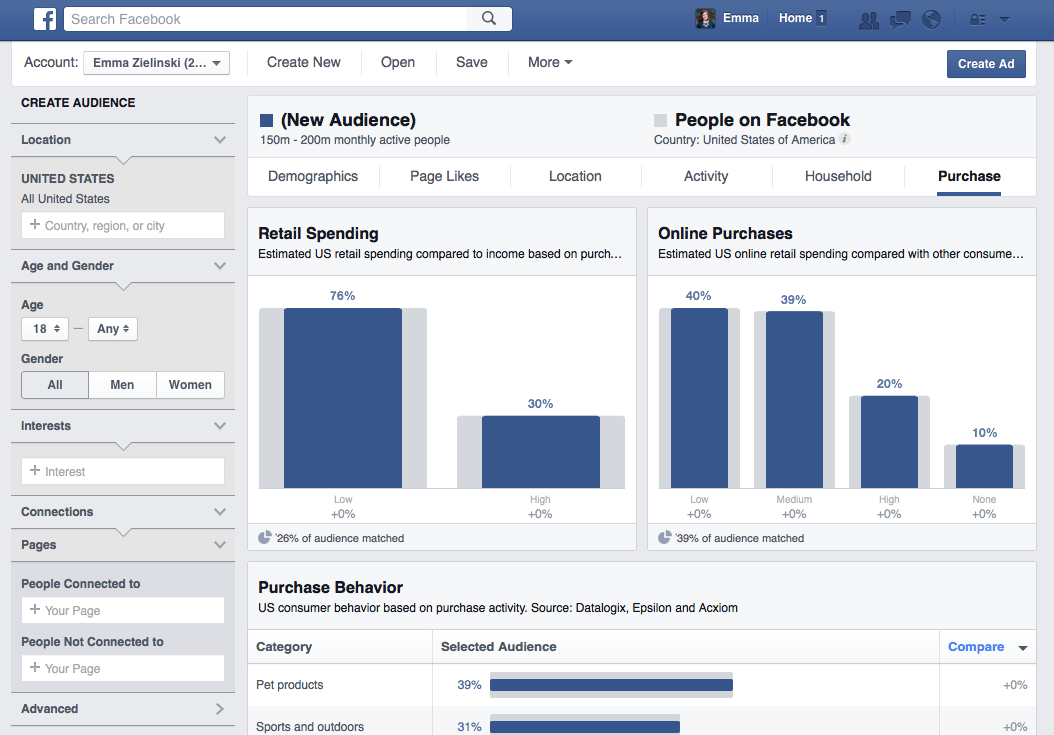Click the Facebook logo icon
The image size is (1054, 735).
coord(45,19)
